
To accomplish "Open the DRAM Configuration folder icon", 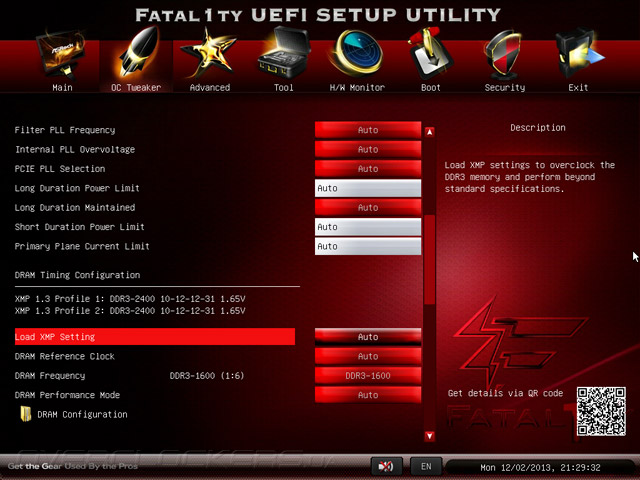I will [x=26, y=414].
